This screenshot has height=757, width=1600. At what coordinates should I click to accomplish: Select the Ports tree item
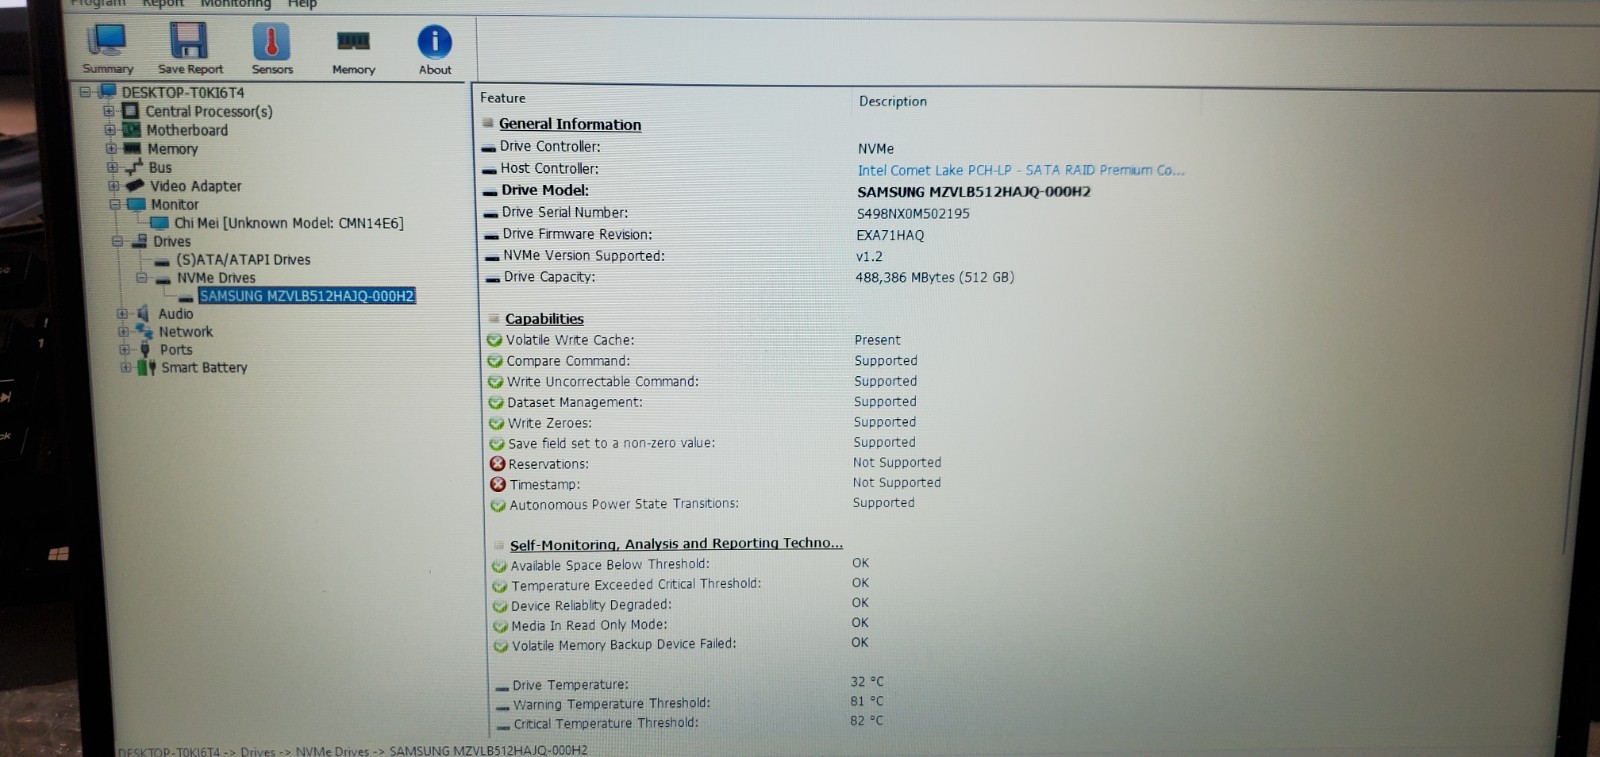point(175,349)
